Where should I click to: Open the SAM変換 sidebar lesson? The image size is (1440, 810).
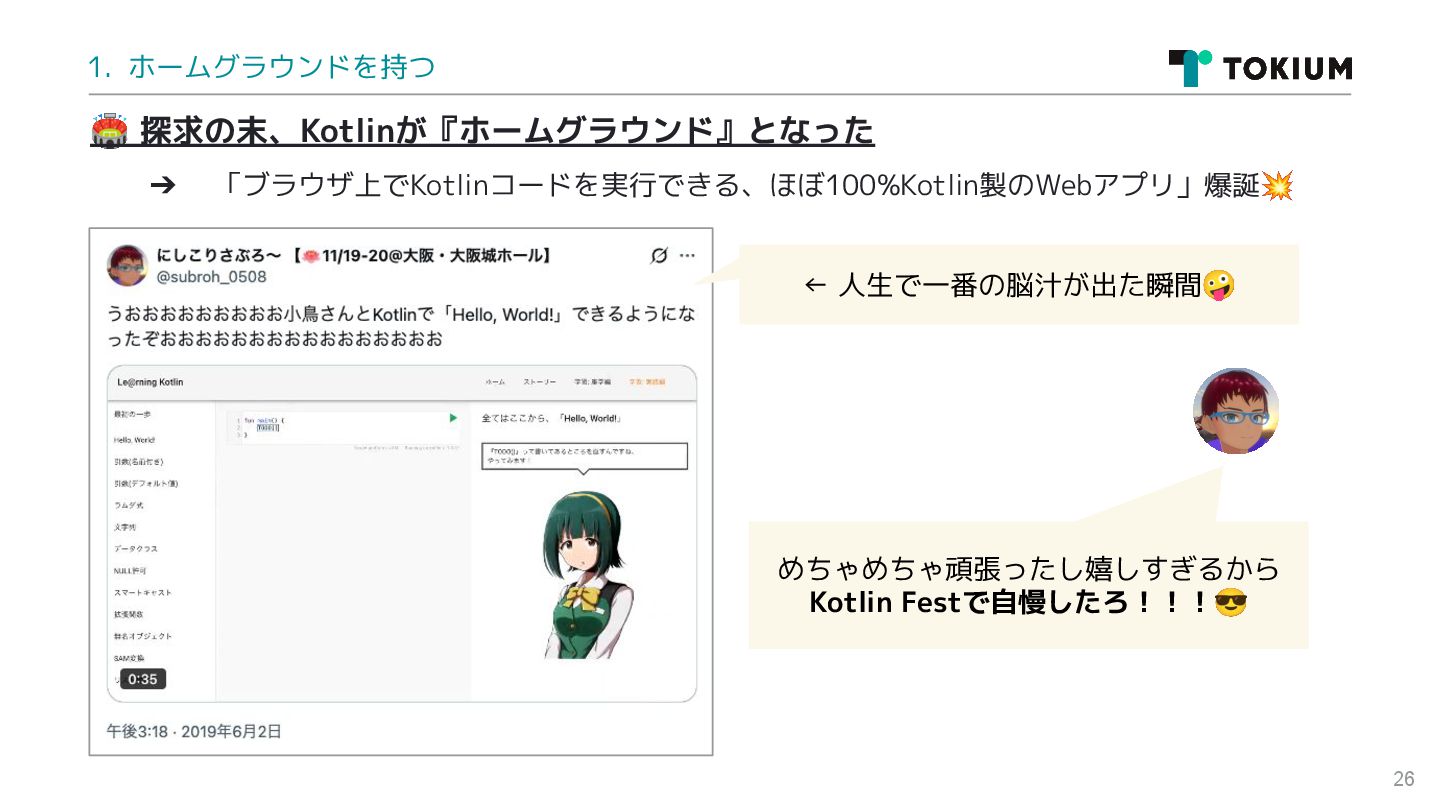pos(129,659)
